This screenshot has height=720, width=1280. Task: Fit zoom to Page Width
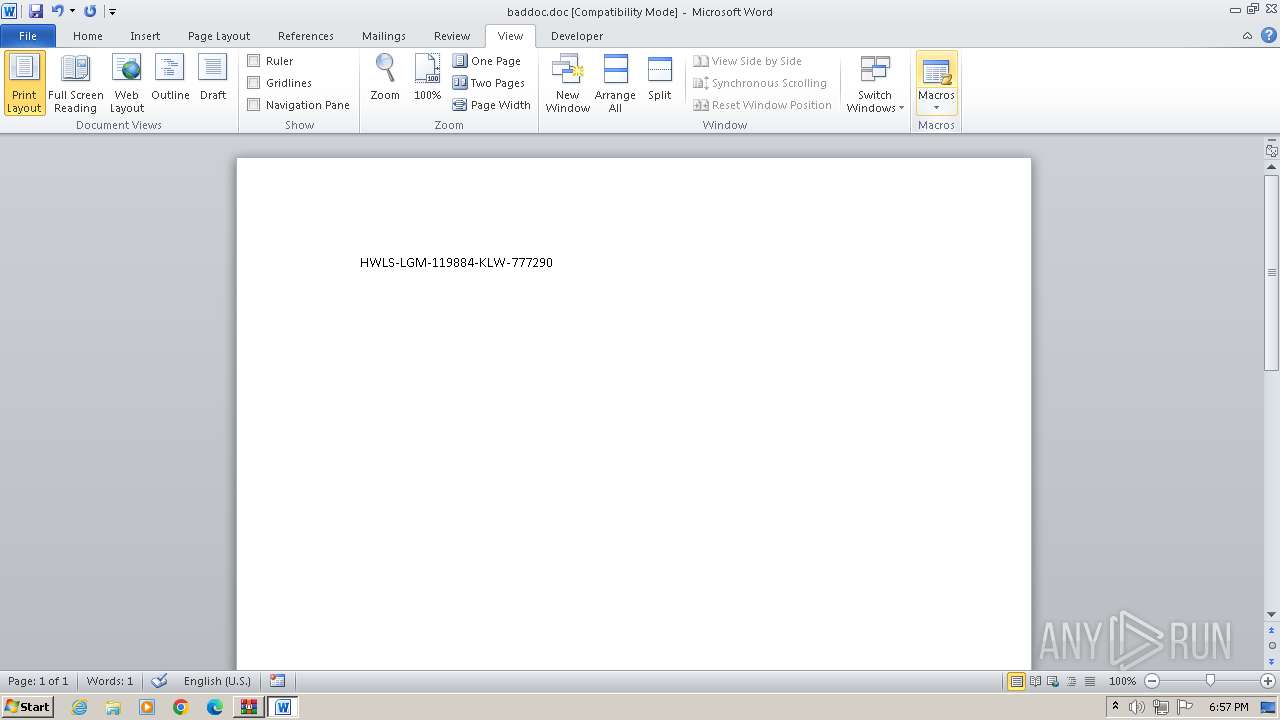click(x=491, y=105)
